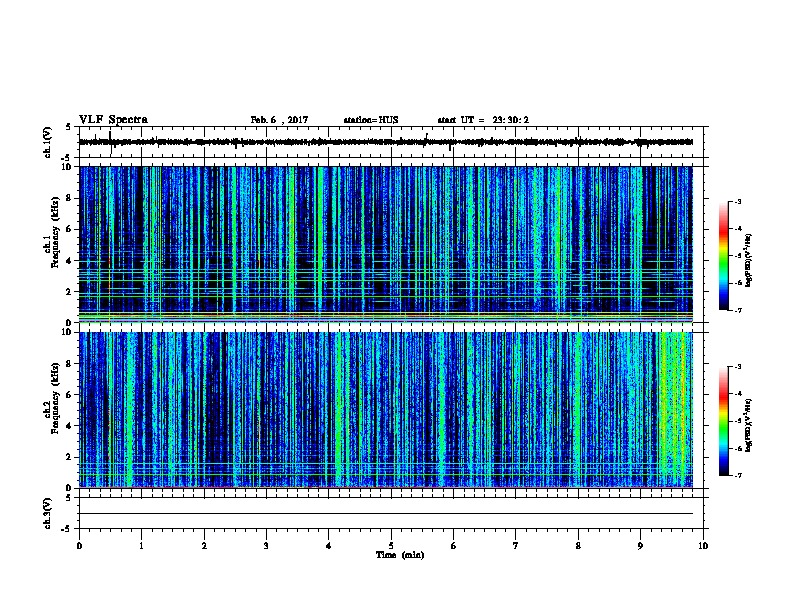Click the "-3" label on ch.2 colorbar
Viewport: 792px width, 612px height.
pos(737,367)
